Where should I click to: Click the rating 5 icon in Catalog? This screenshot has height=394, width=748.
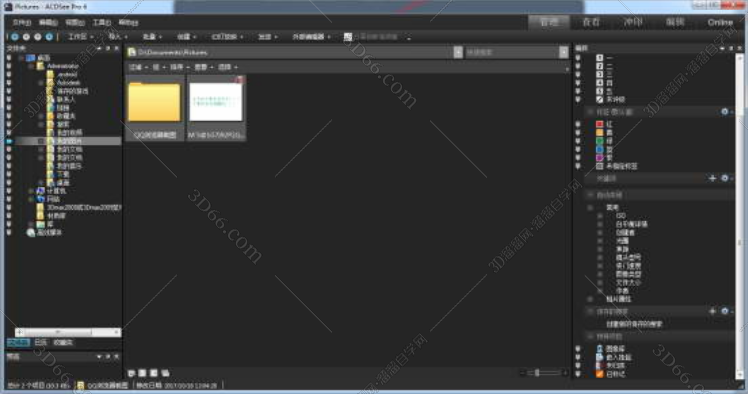coord(600,91)
